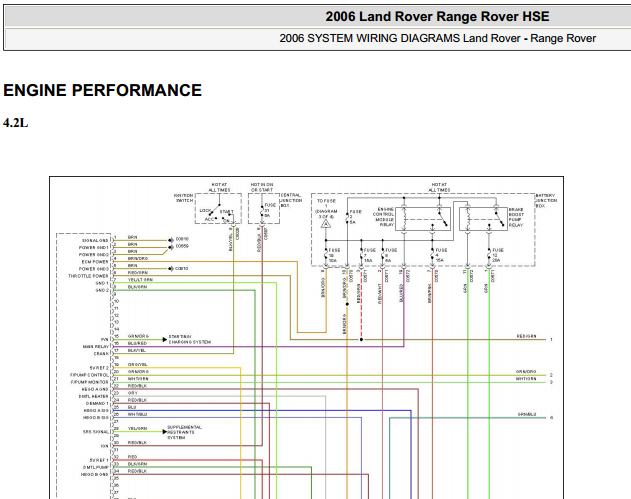The height and width of the screenshot is (499, 631).
Task: Click the 'CENTRAL JUNCTION BOX' label
Action: click(x=291, y=200)
